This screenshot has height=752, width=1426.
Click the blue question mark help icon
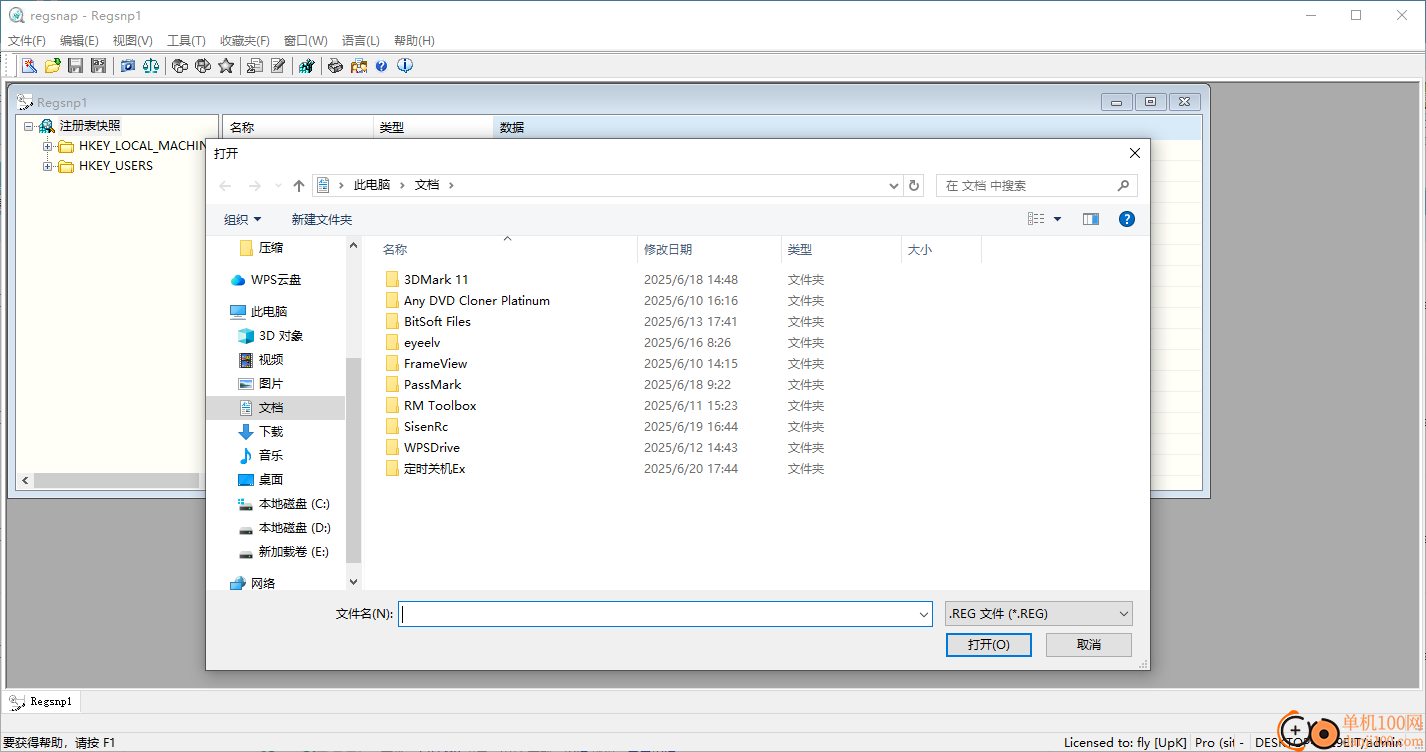click(381, 66)
